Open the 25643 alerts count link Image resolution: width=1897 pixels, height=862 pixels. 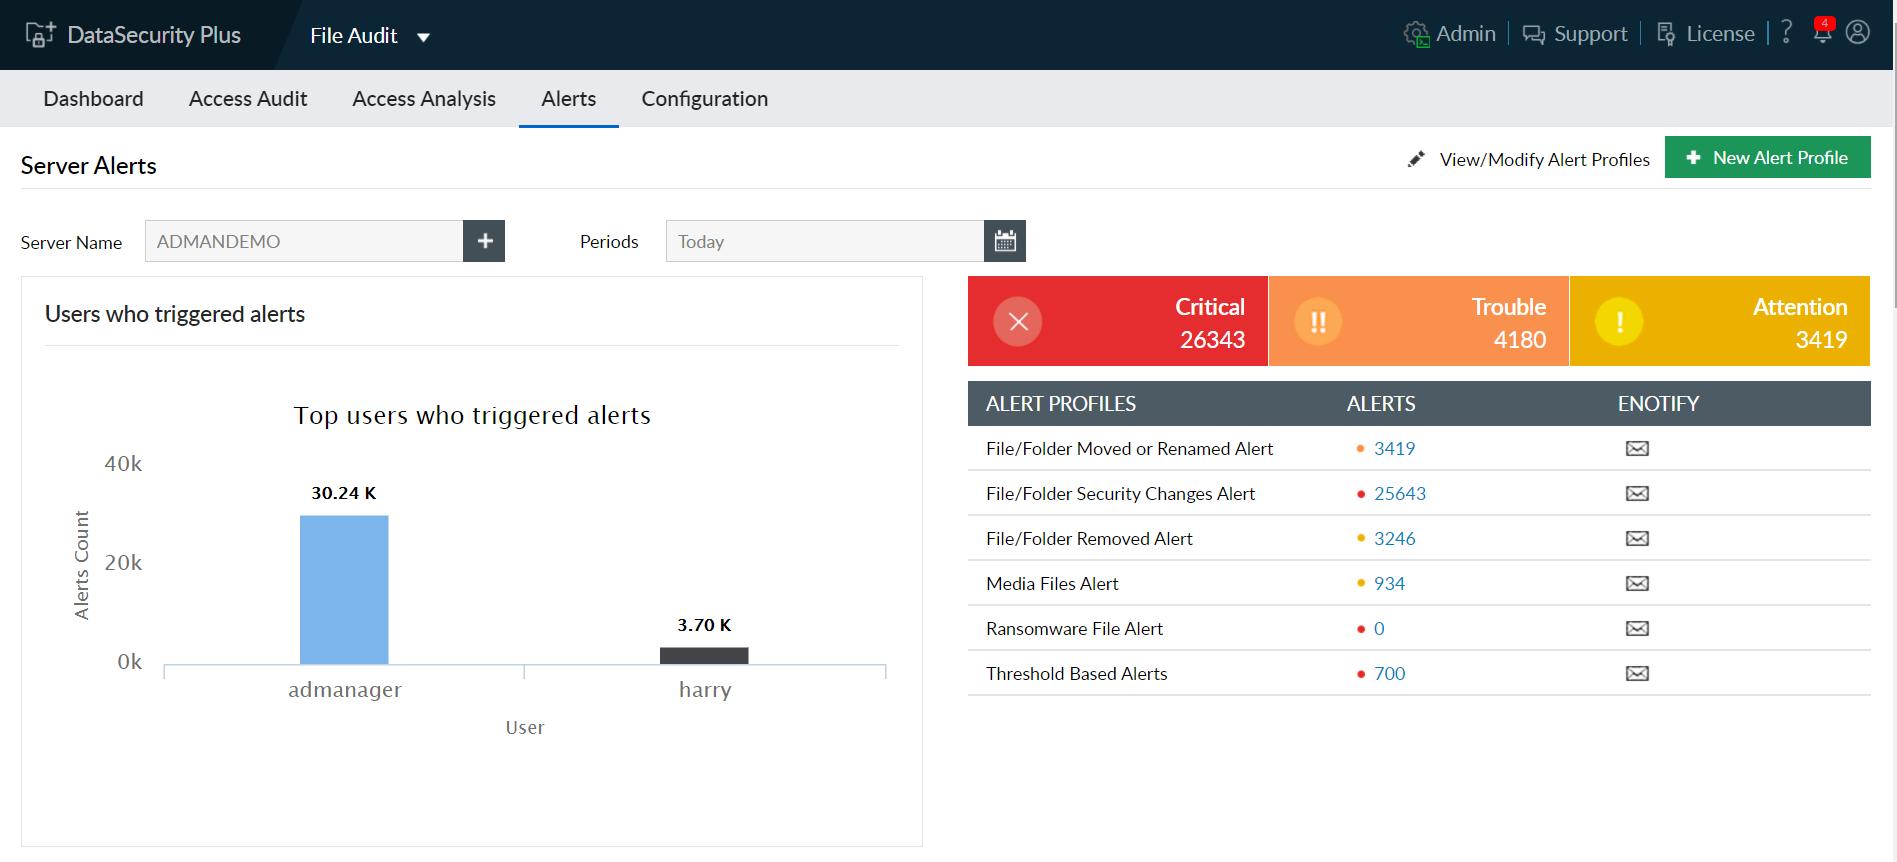1400,493
